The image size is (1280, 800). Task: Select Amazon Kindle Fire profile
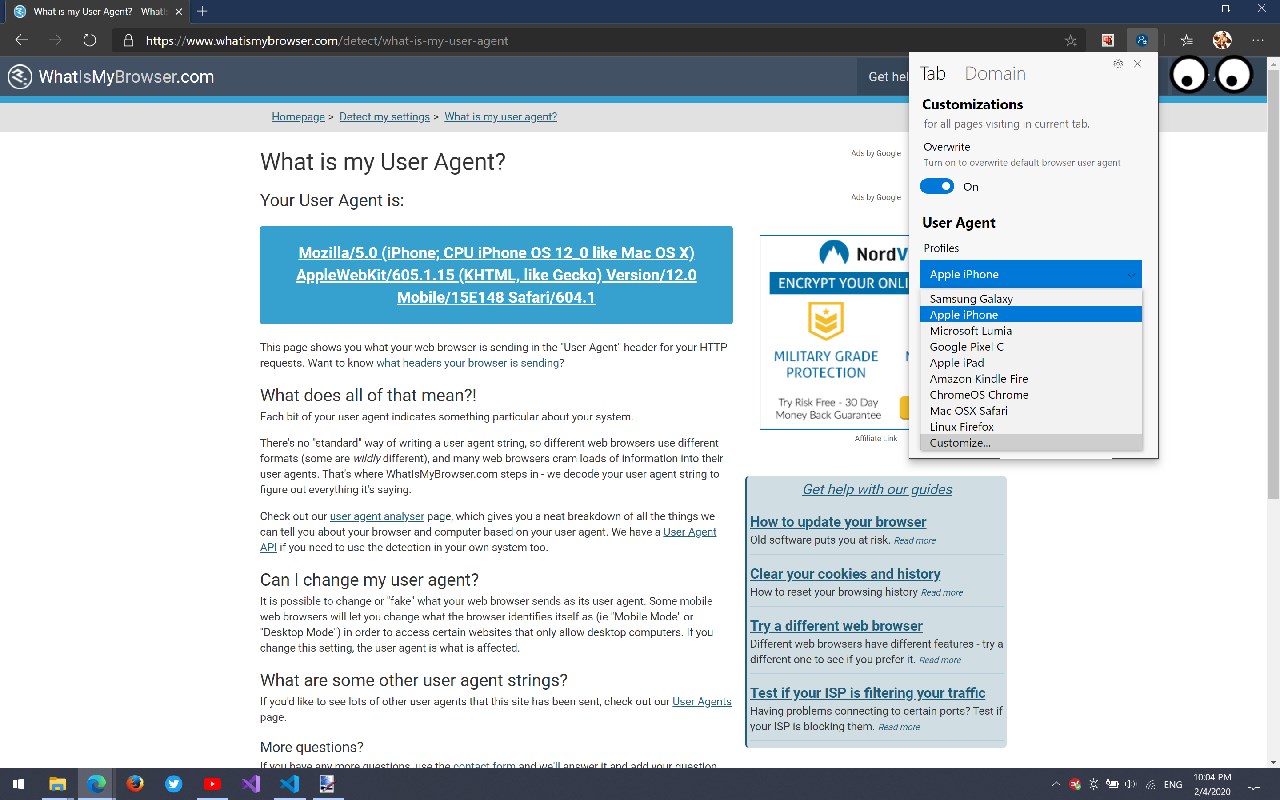tap(1030, 379)
